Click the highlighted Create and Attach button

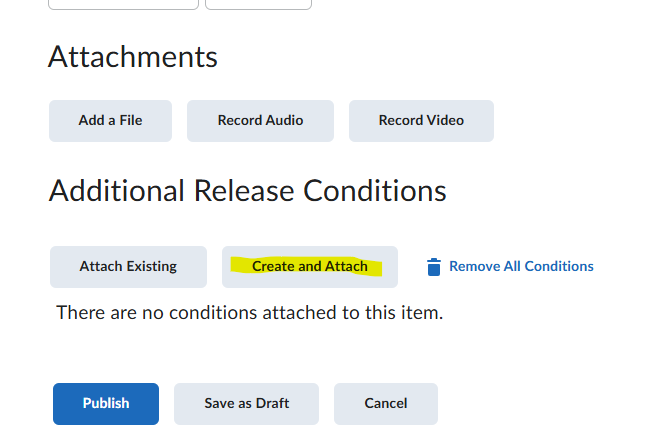point(310,267)
